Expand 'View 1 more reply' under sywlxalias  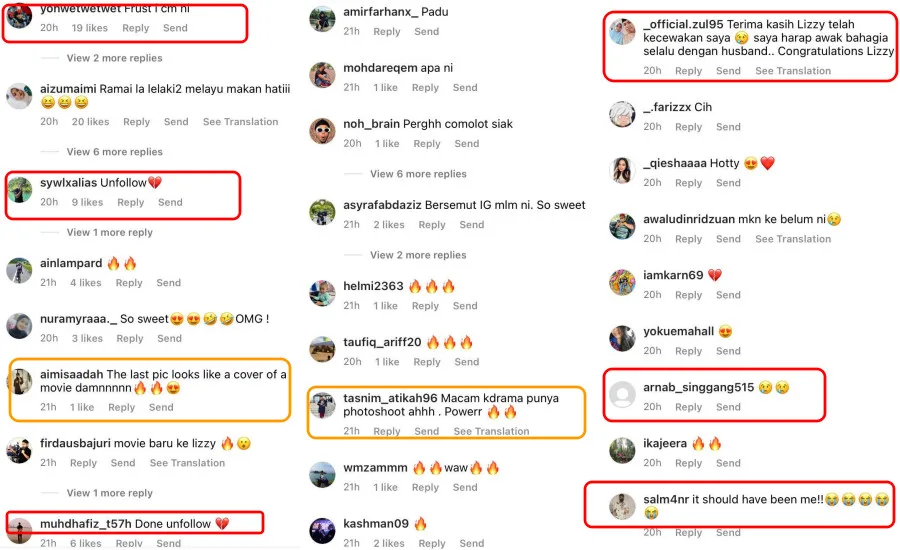[109, 233]
